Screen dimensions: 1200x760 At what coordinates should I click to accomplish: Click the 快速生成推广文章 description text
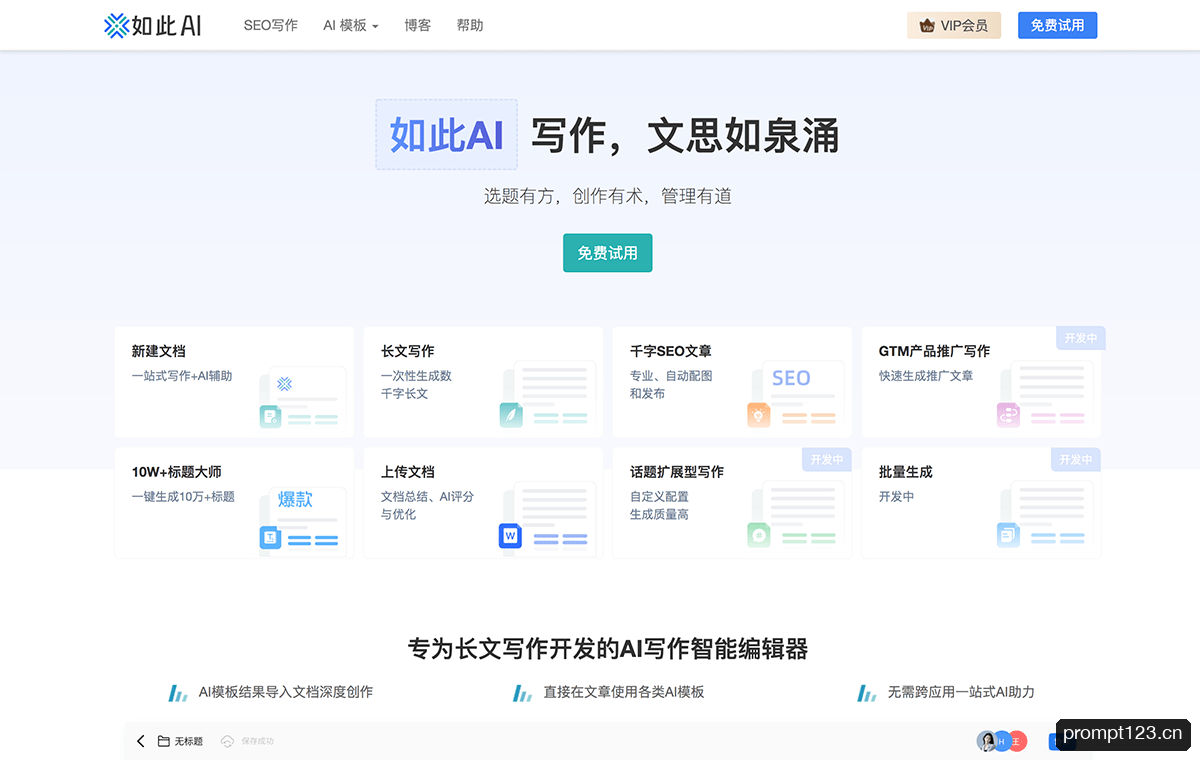926,376
